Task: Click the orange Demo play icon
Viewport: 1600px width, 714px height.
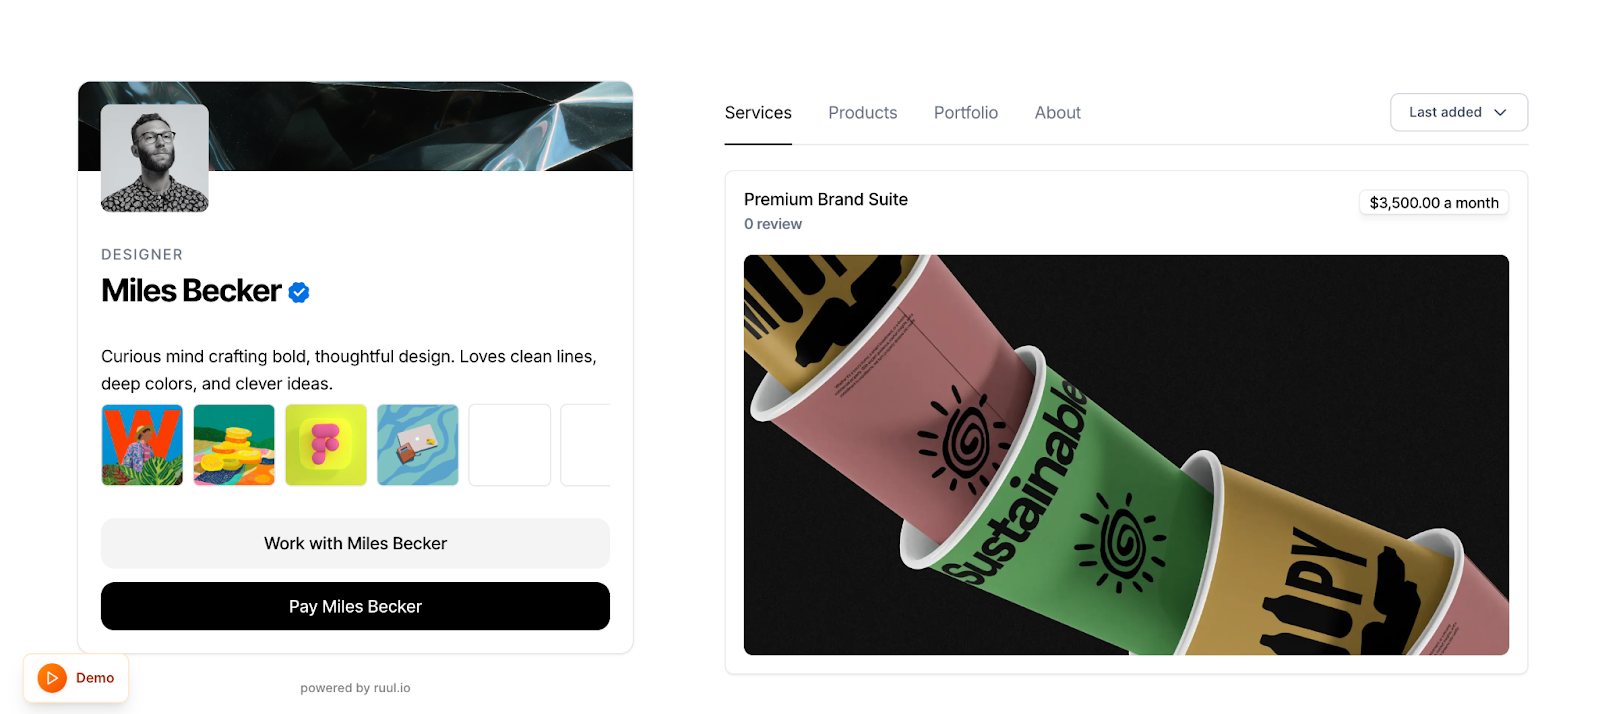Action: click(x=52, y=678)
